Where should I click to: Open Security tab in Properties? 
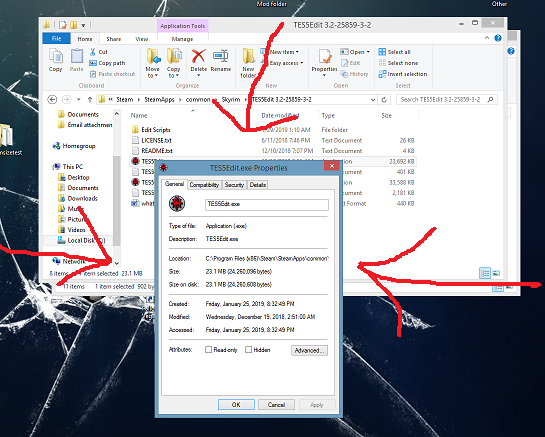click(x=234, y=185)
